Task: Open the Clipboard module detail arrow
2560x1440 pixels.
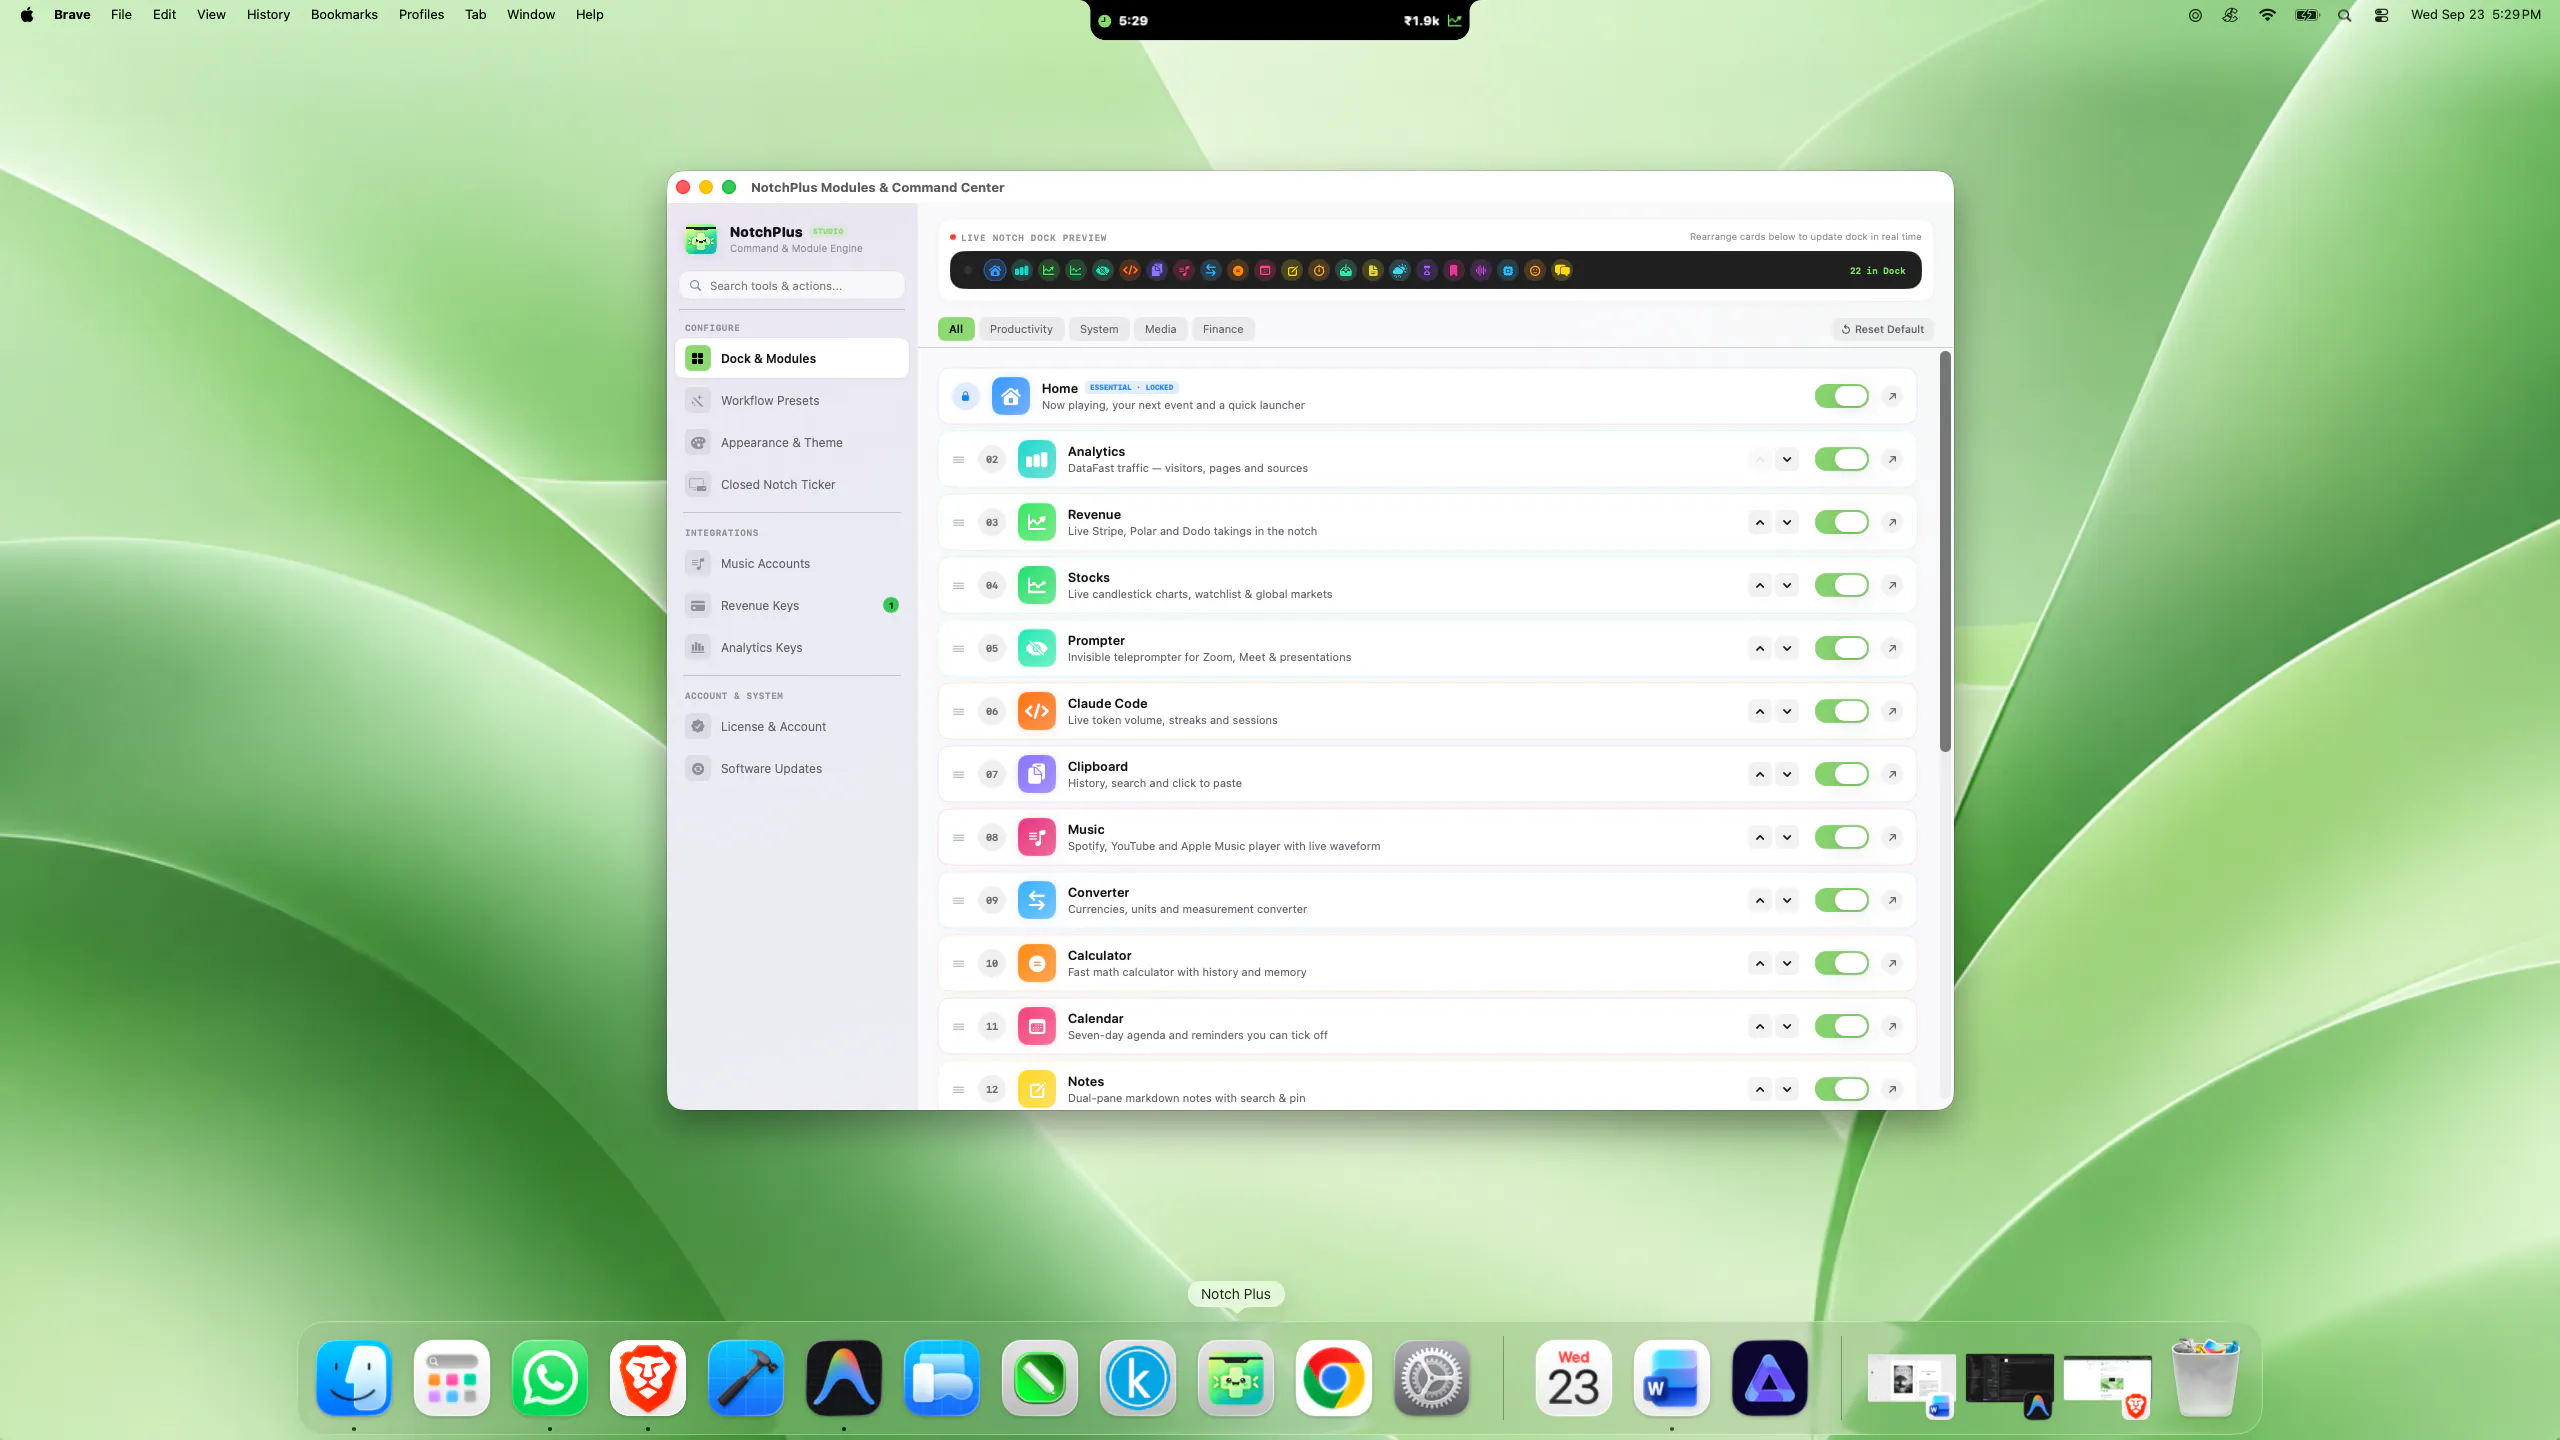Action: 1892,774
